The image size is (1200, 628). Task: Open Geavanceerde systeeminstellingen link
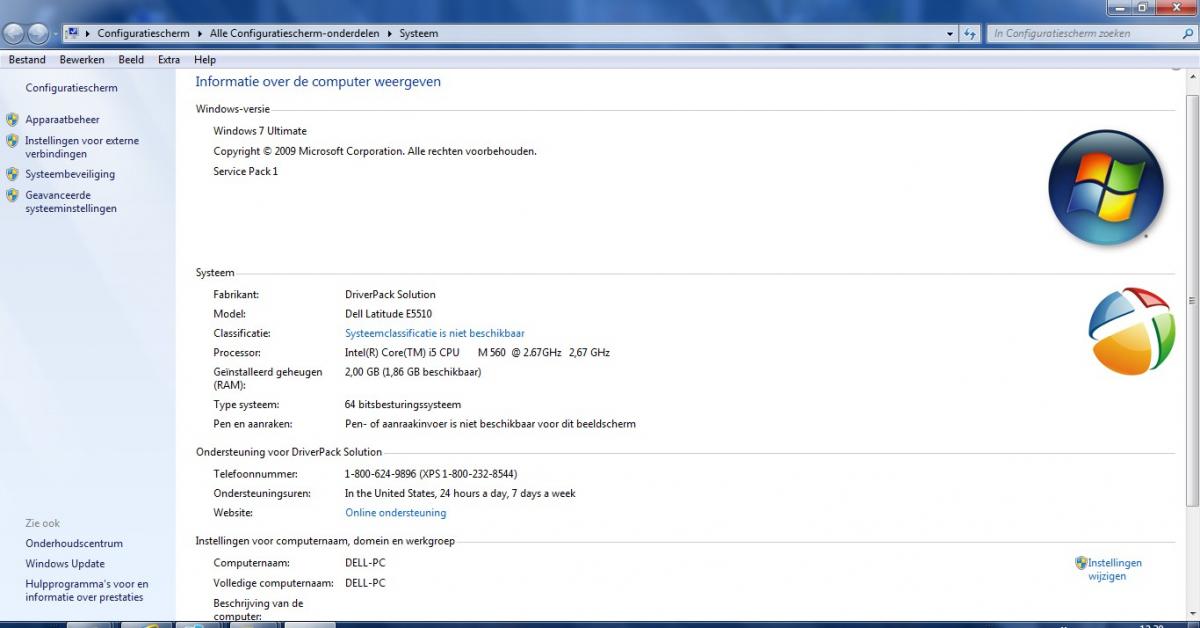(x=71, y=202)
